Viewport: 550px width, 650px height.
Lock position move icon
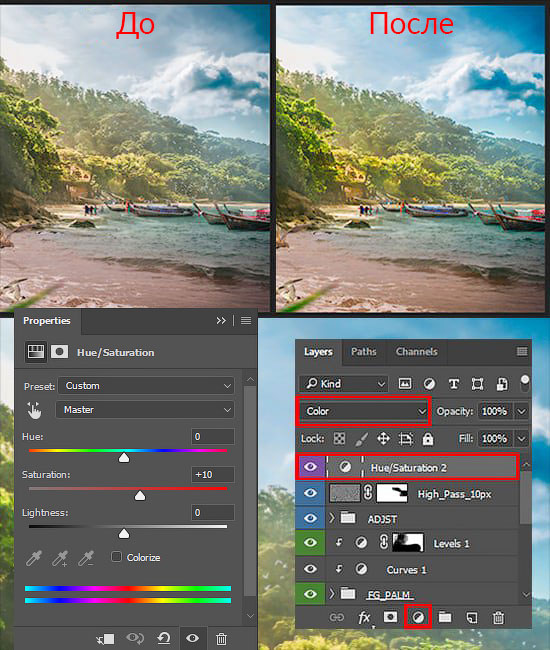[x=383, y=439]
